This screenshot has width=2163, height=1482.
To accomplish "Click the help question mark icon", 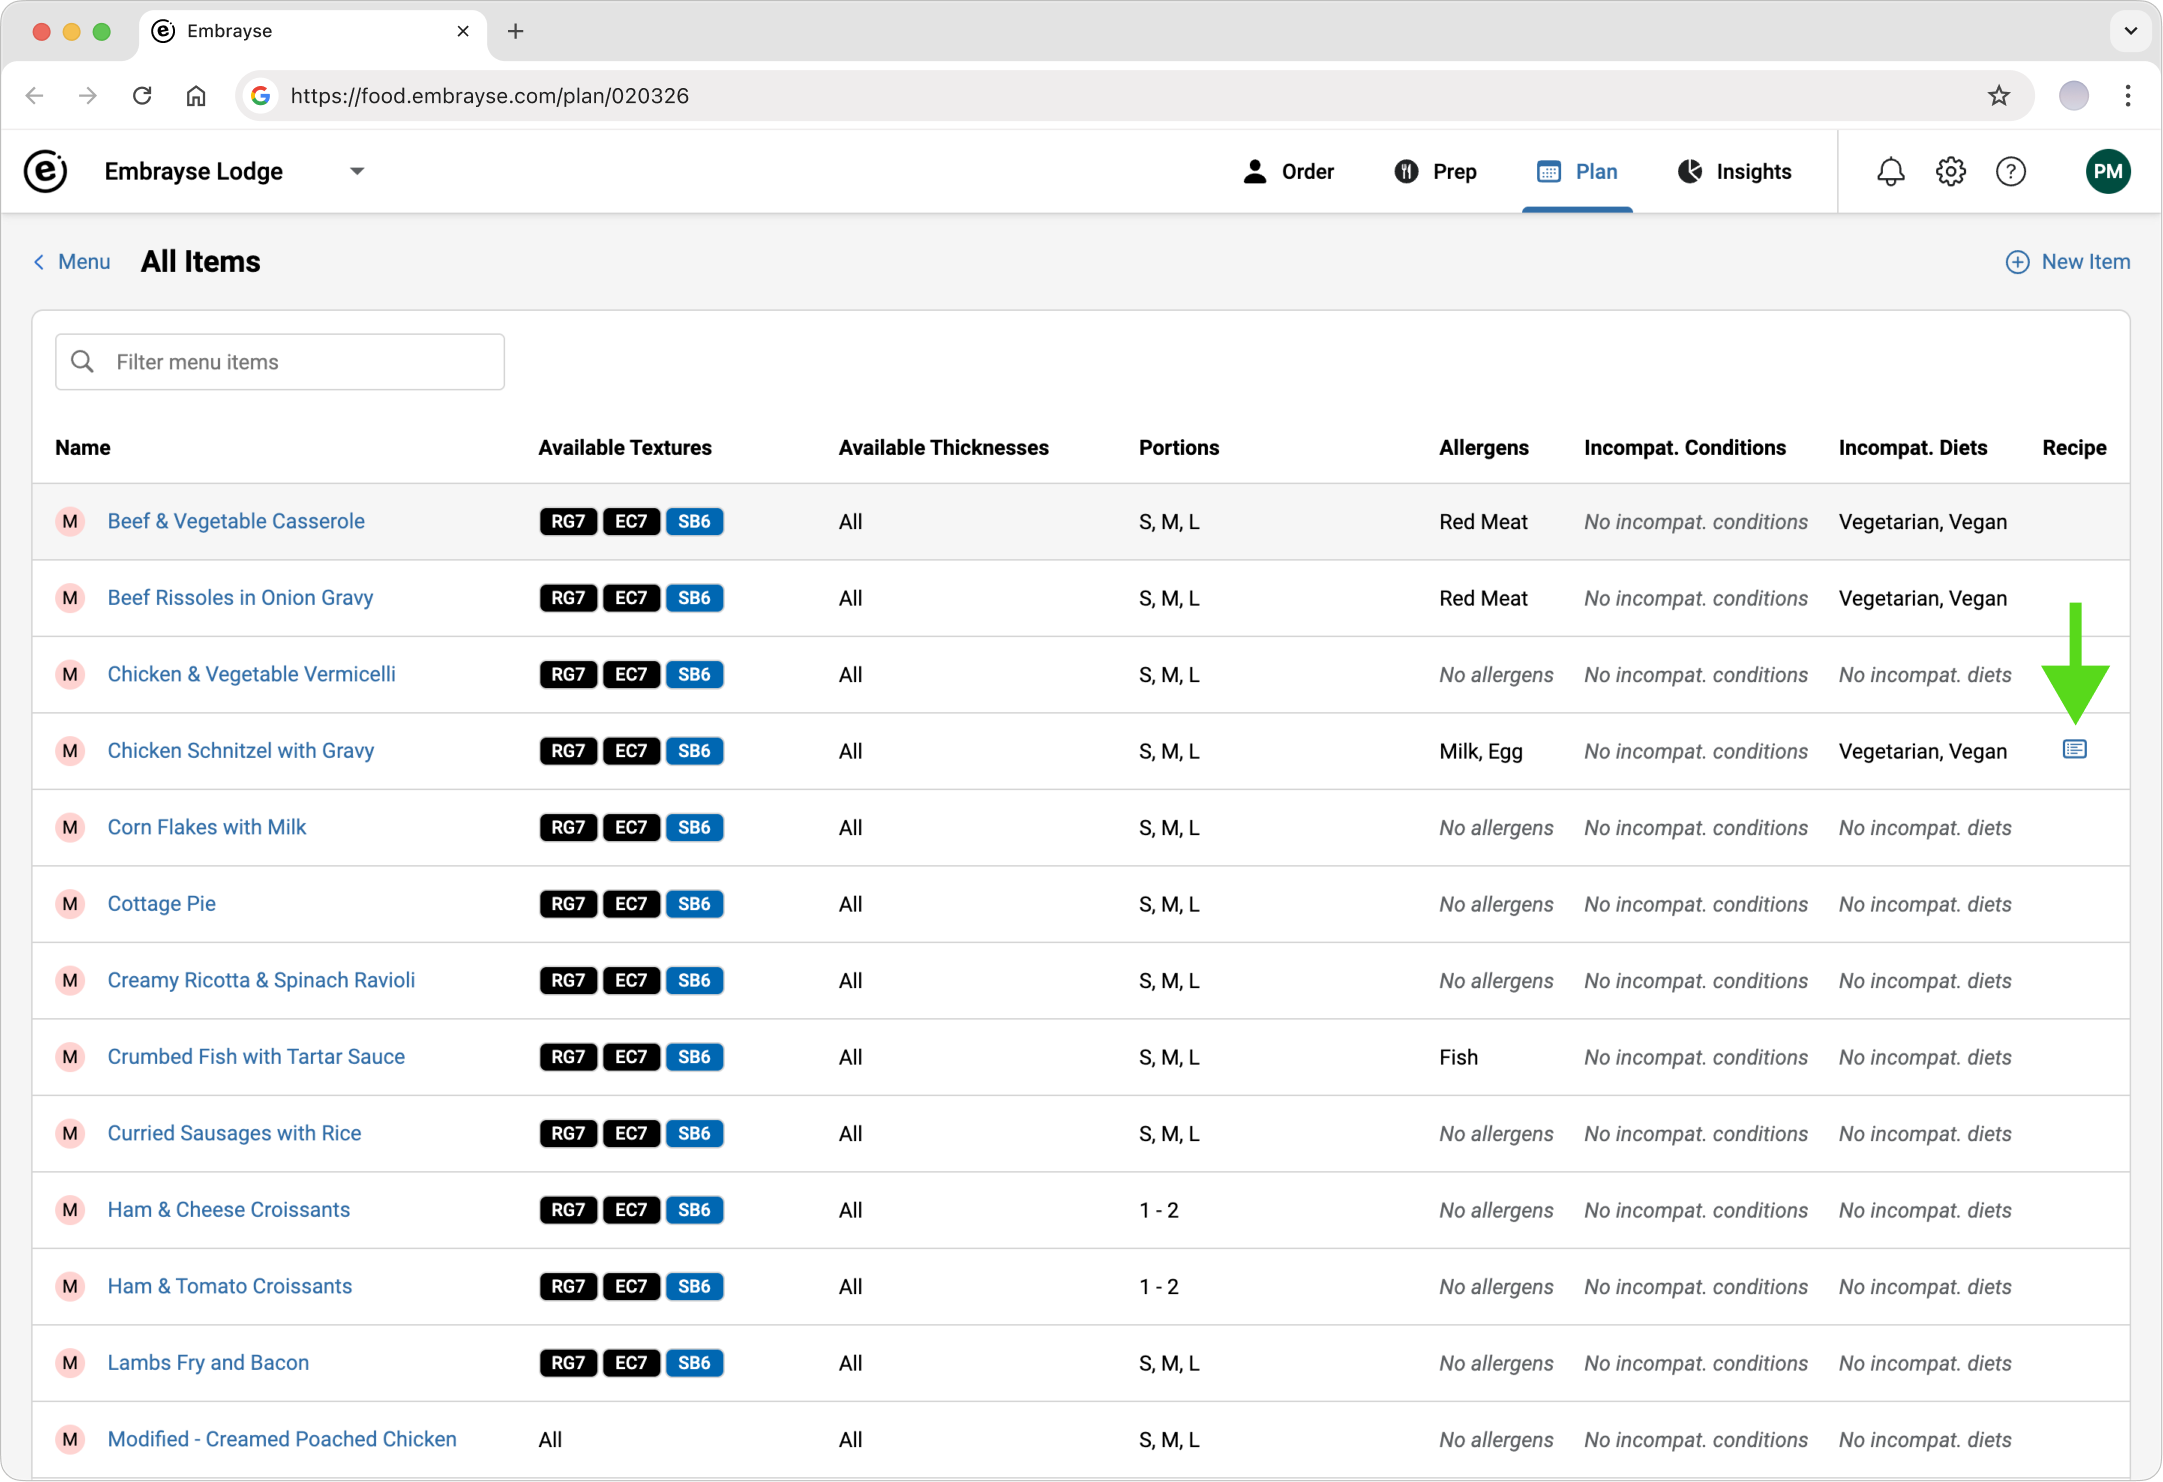I will [x=2010, y=172].
